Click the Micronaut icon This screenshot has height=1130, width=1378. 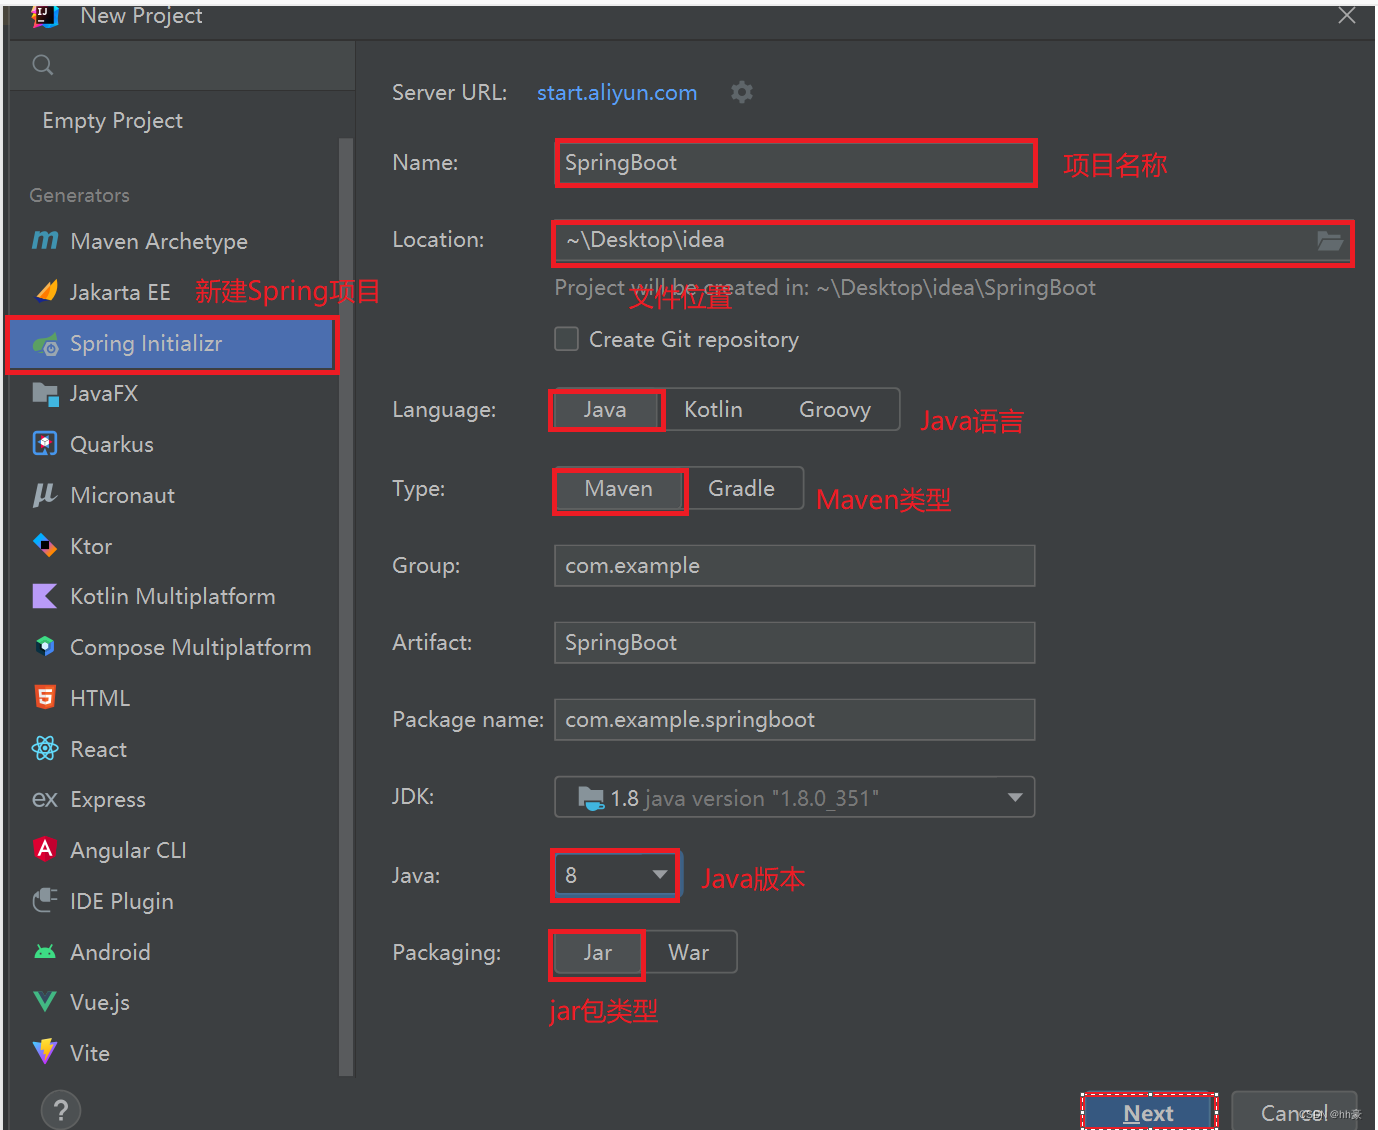[45, 494]
